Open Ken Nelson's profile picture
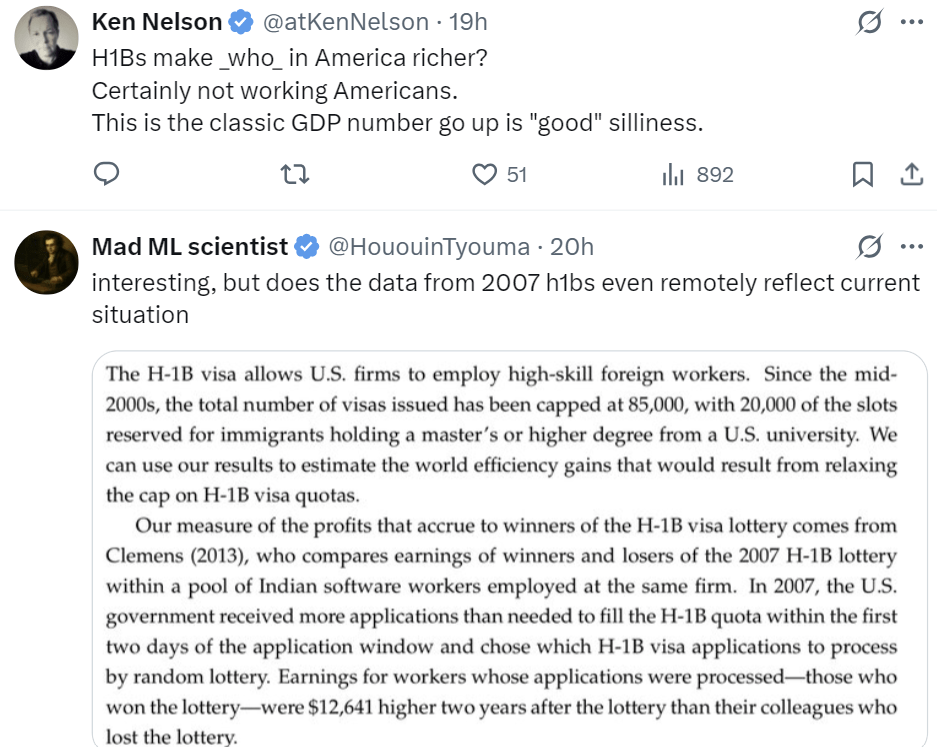Image resolution: width=937 pixels, height=747 pixels. tap(47, 37)
